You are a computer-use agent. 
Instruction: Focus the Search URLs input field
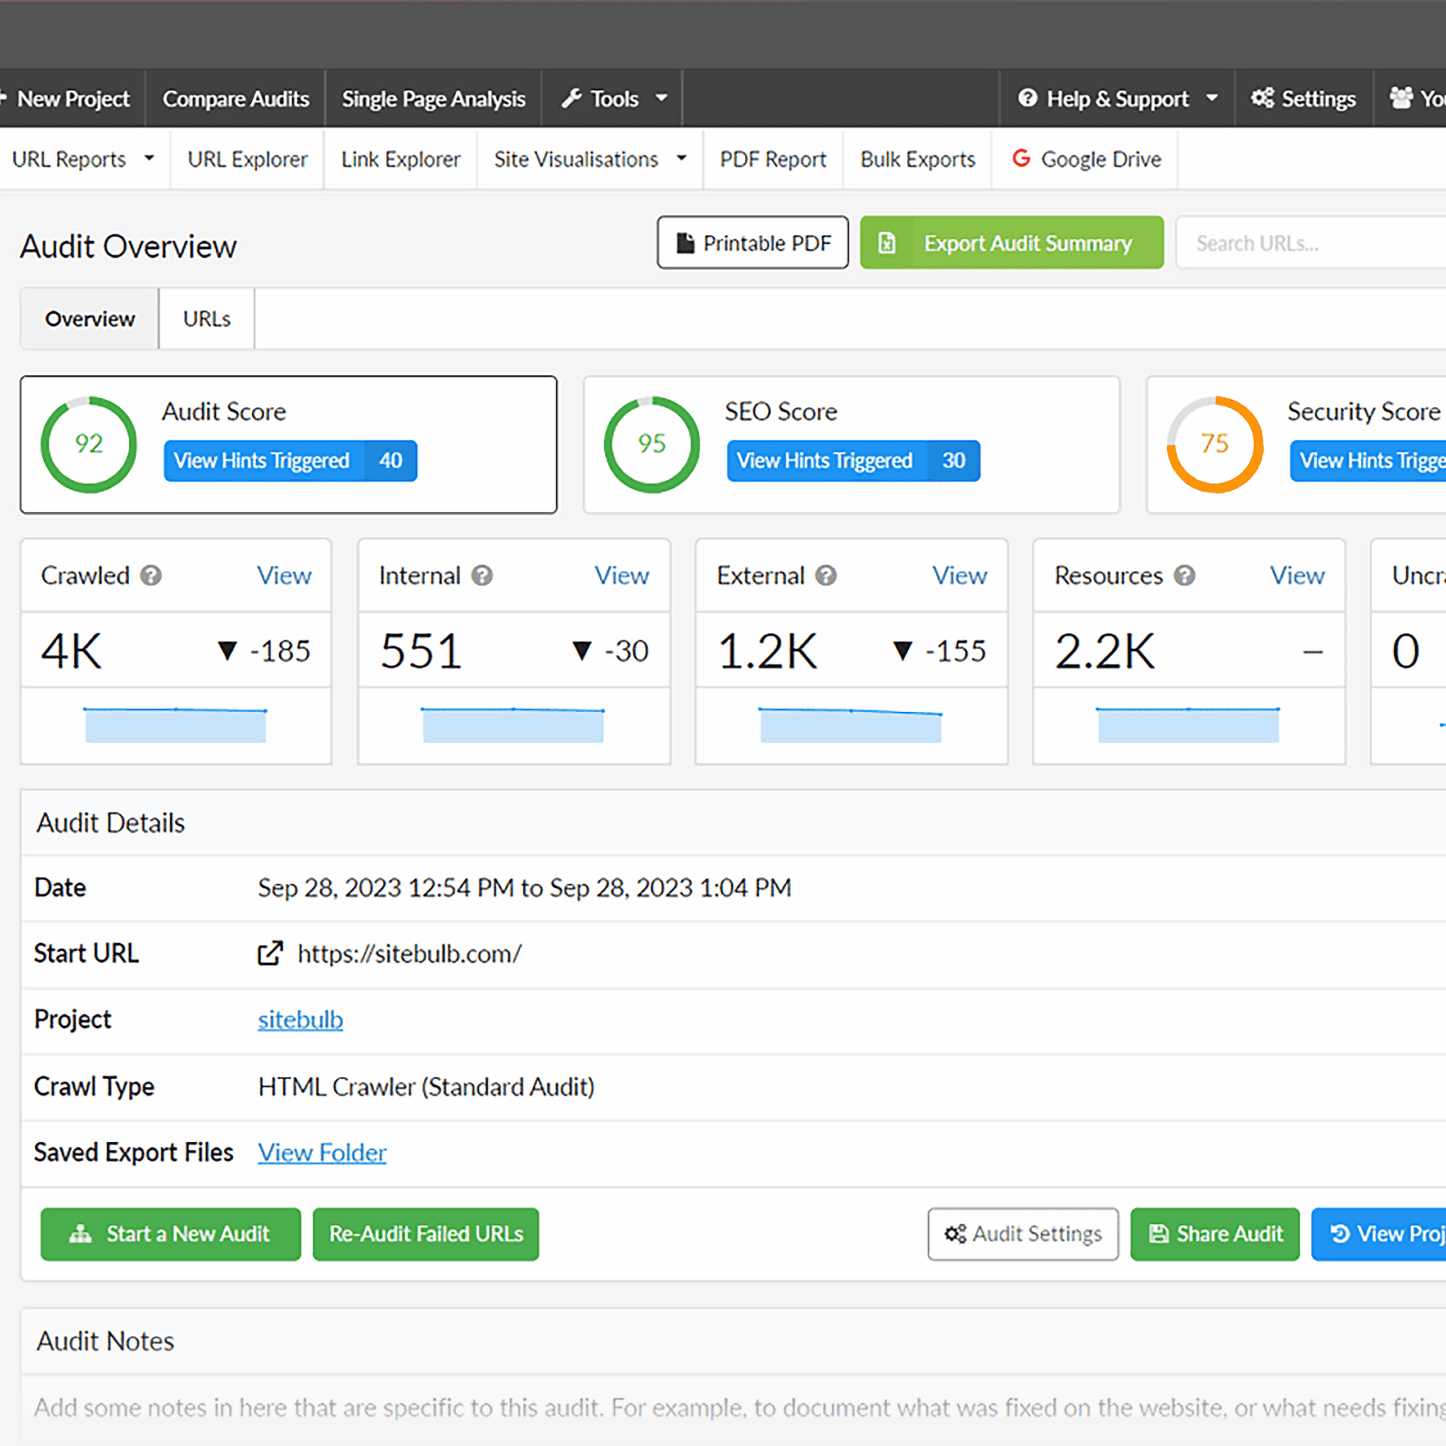pyautogui.click(x=1310, y=243)
